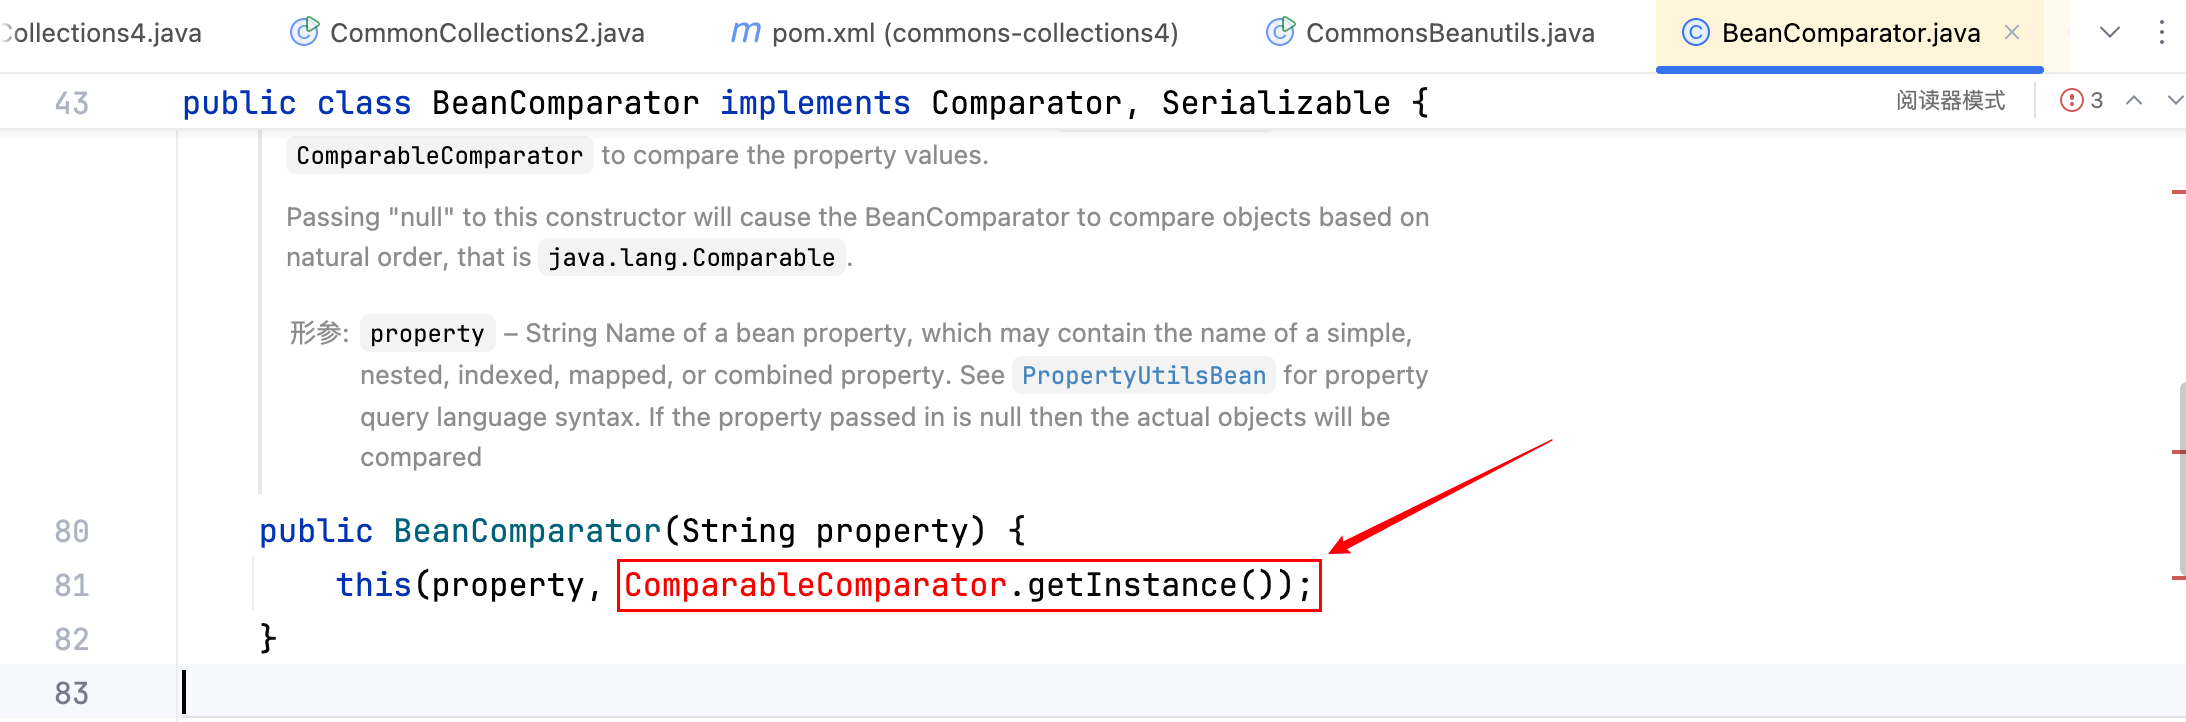Switch to the CommonCollections2.java tab
This screenshot has width=2186, height=722.
(486, 33)
